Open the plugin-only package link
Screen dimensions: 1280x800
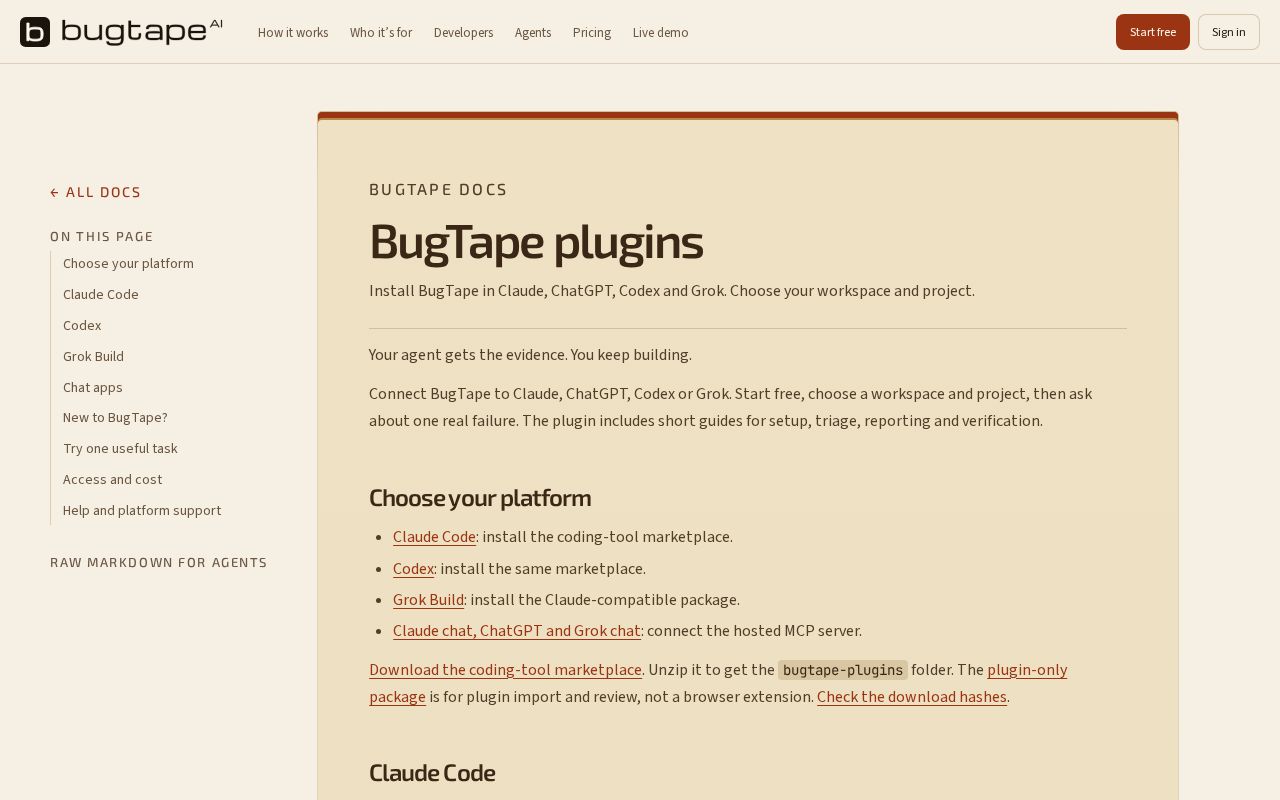(x=1027, y=670)
